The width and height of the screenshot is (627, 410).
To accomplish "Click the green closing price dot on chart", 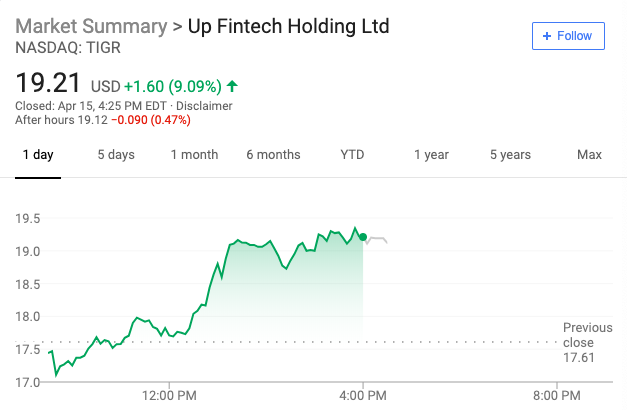I will point(363,237).
